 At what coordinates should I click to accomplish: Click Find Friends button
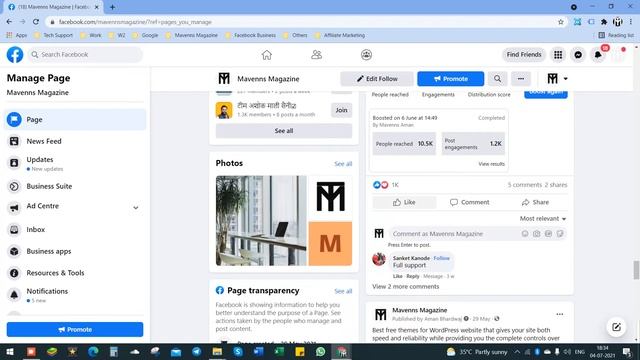click(524, 55)
